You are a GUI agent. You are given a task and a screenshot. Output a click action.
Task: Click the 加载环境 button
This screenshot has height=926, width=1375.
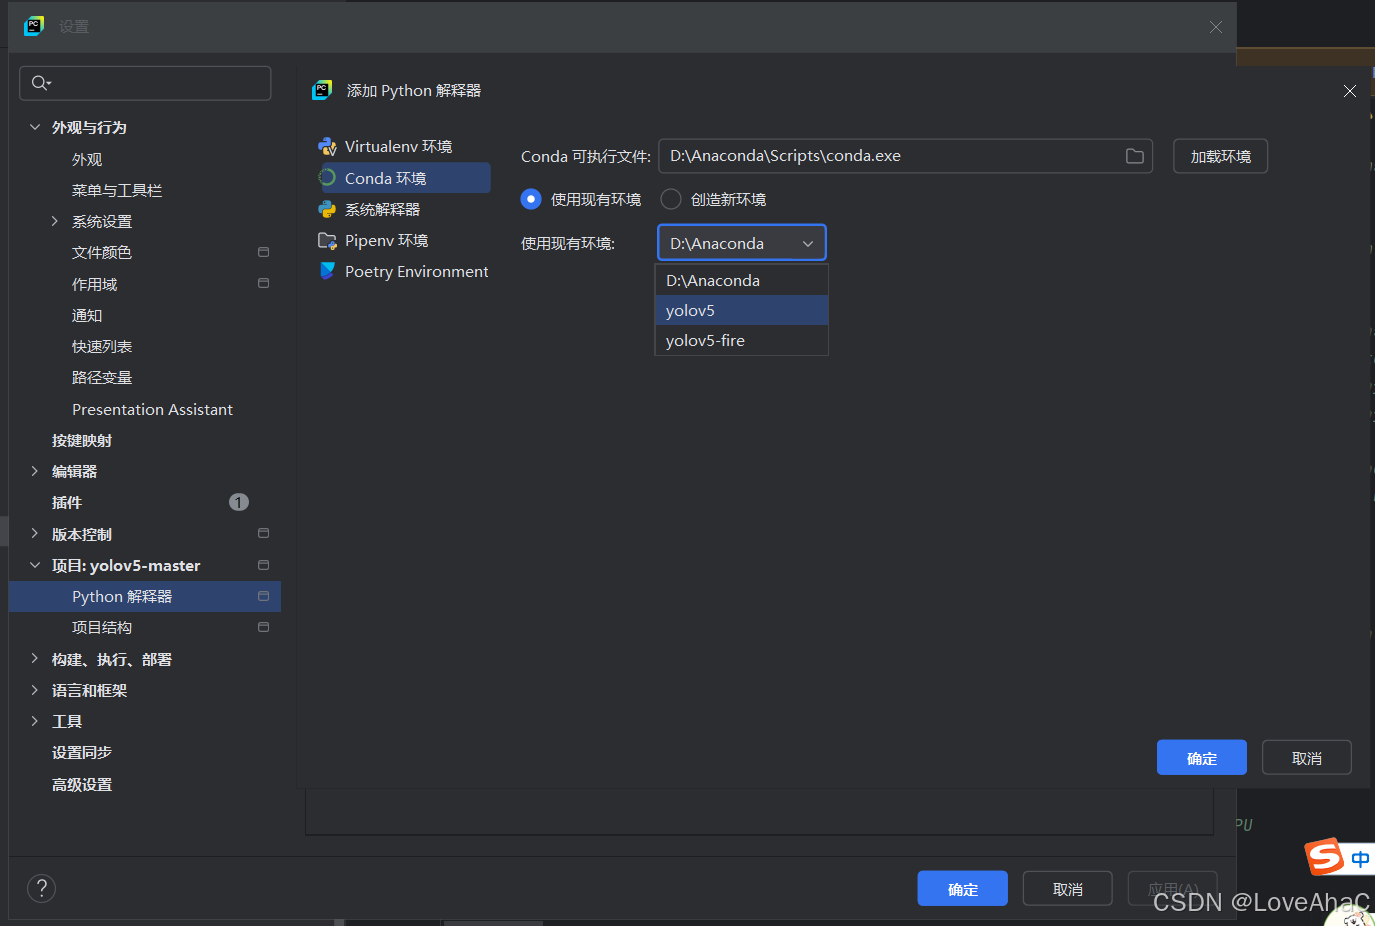(x=1220, y=156)
